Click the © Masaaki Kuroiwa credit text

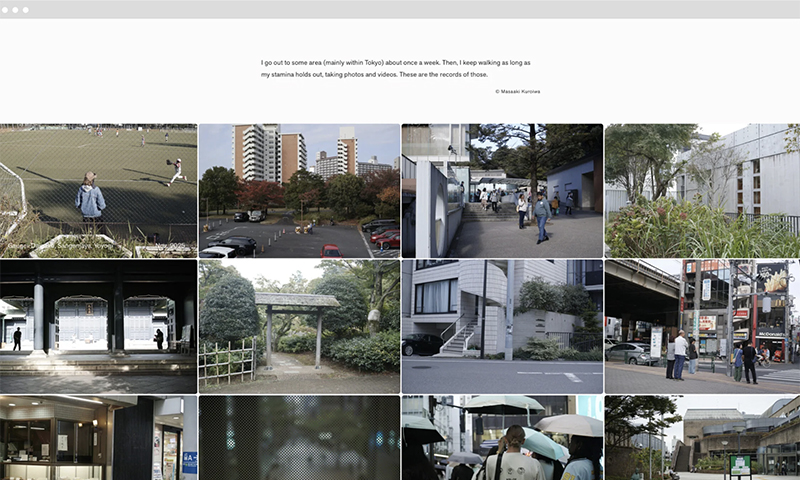coord(517,91)
